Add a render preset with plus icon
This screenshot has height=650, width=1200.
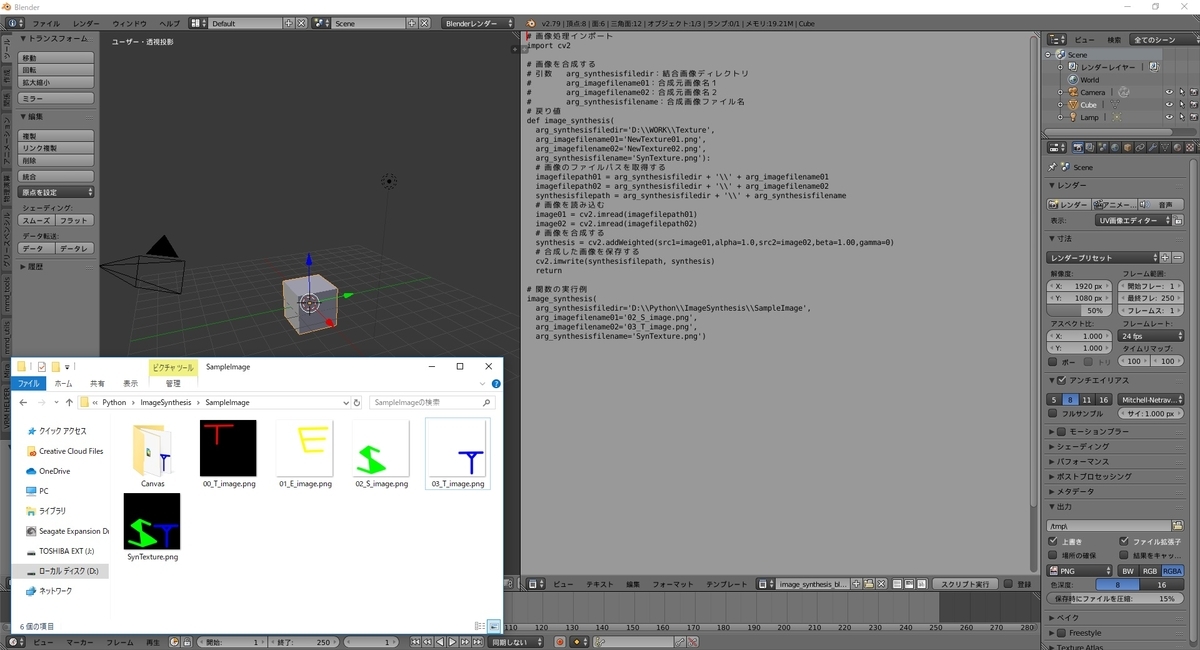(1166, 258)
